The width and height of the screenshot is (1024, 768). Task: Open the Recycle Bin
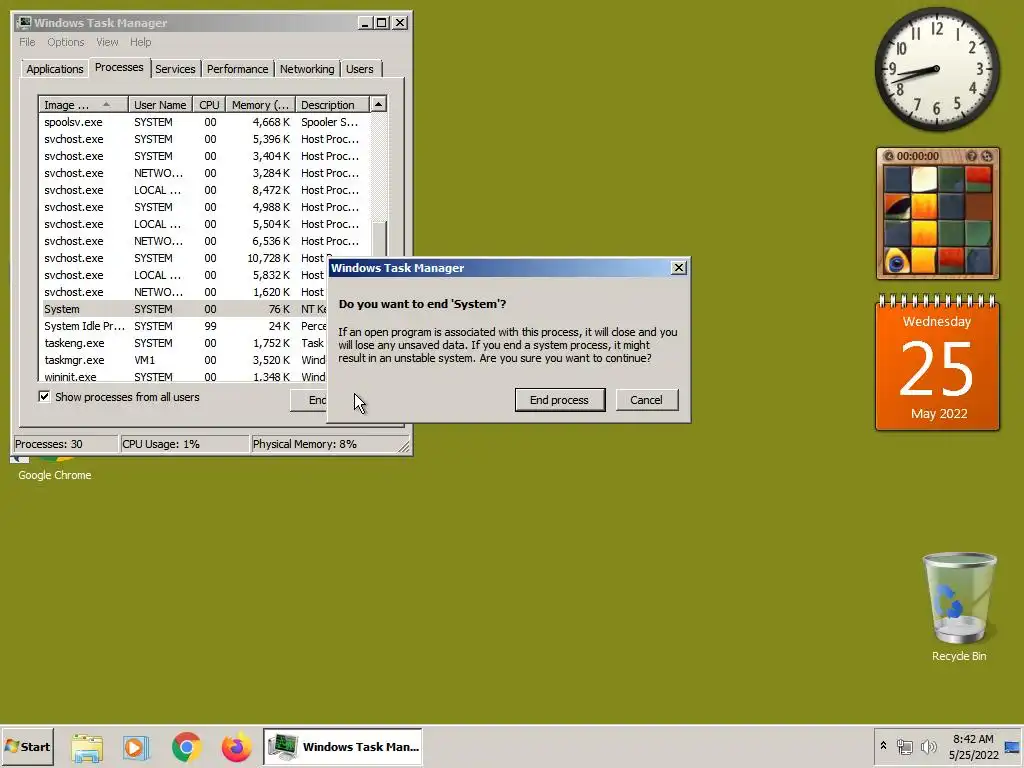pos(959,607)
